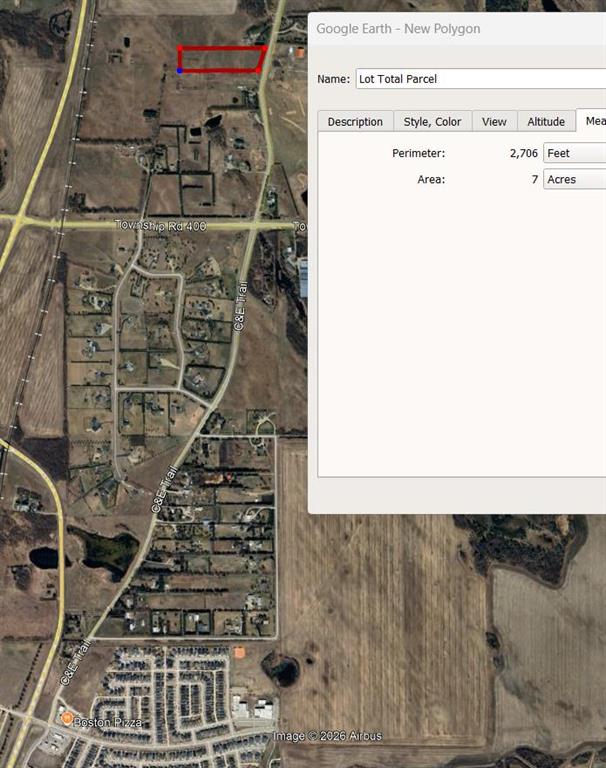Click the perimeter value 2,706
The height and width of the screenshot is (768, 606).
[x=523, y=153]
